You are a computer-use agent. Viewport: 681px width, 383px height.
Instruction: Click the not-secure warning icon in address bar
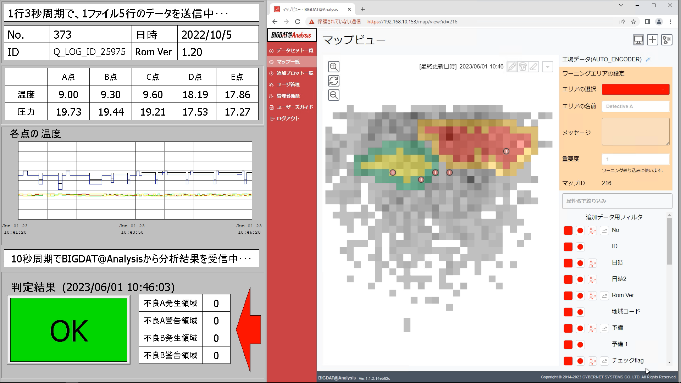point(311,21)
